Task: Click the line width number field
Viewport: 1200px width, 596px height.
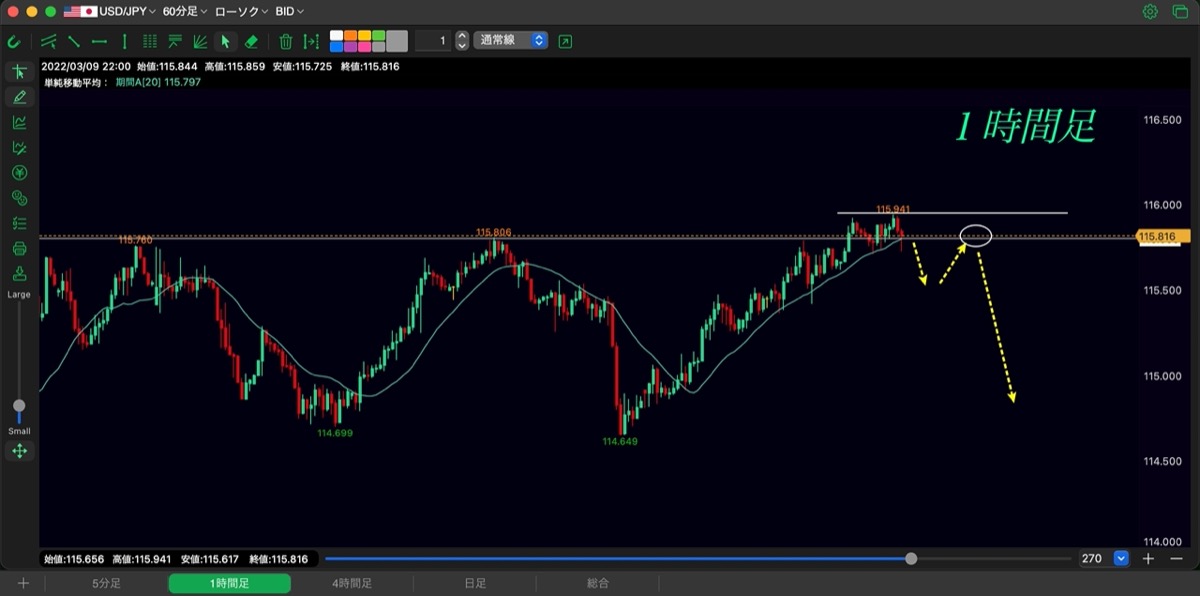Action: coord(432,41)
